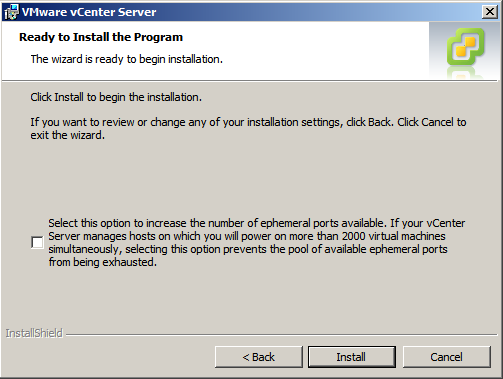Click the installer icon in title bar
This screenshot has width=503, height=379.
tap(11, 12)
